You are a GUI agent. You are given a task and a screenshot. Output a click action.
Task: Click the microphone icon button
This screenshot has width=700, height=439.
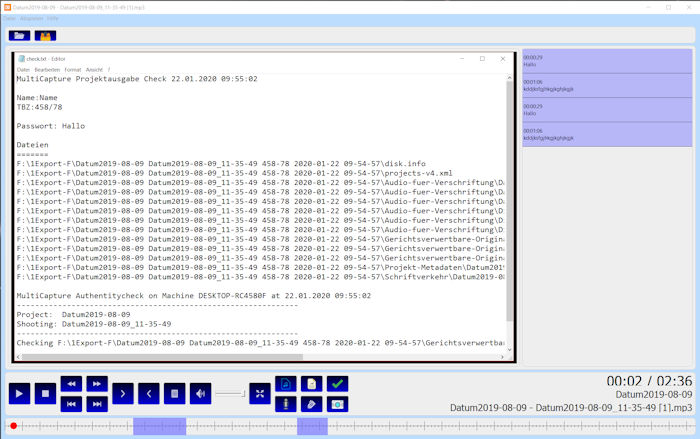[285, 404]
